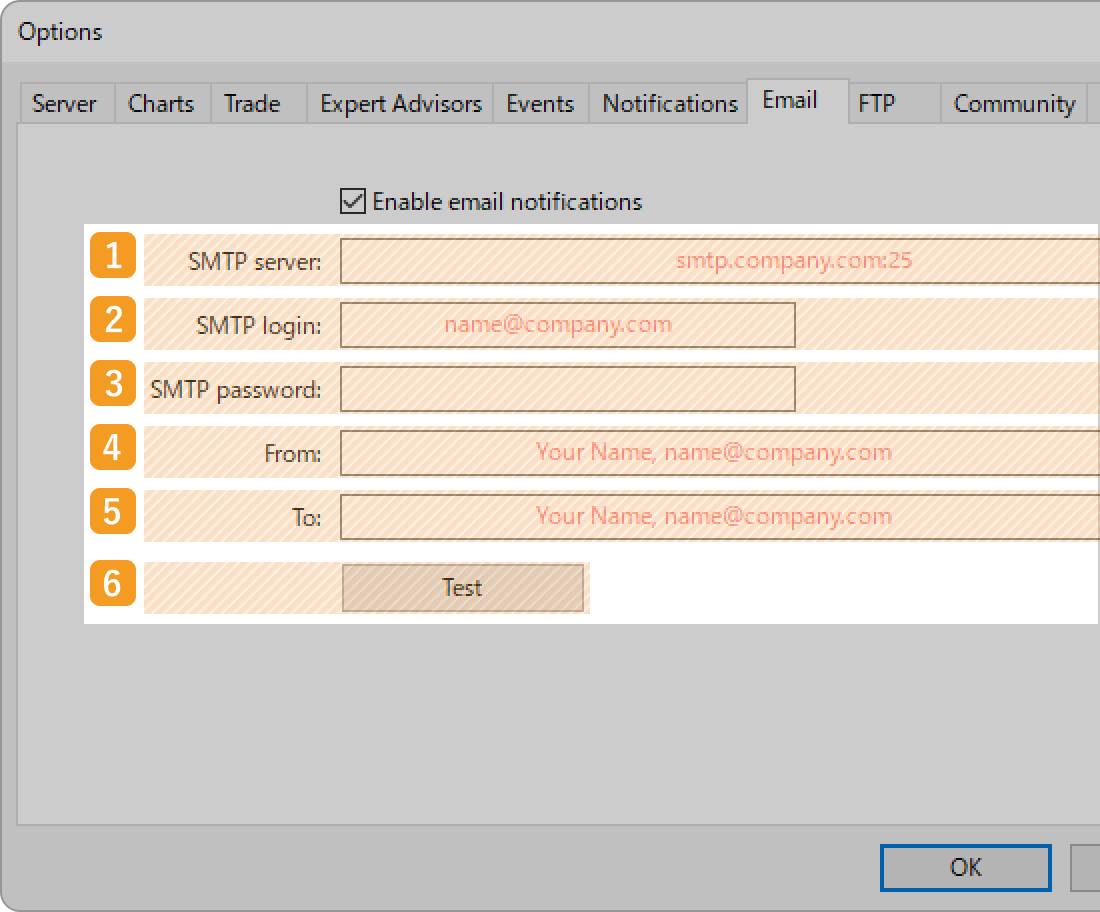Viewport: 1100px width, 912px height.
Task: Click the orange step badge numbered 4
Action: pos(112,448)
